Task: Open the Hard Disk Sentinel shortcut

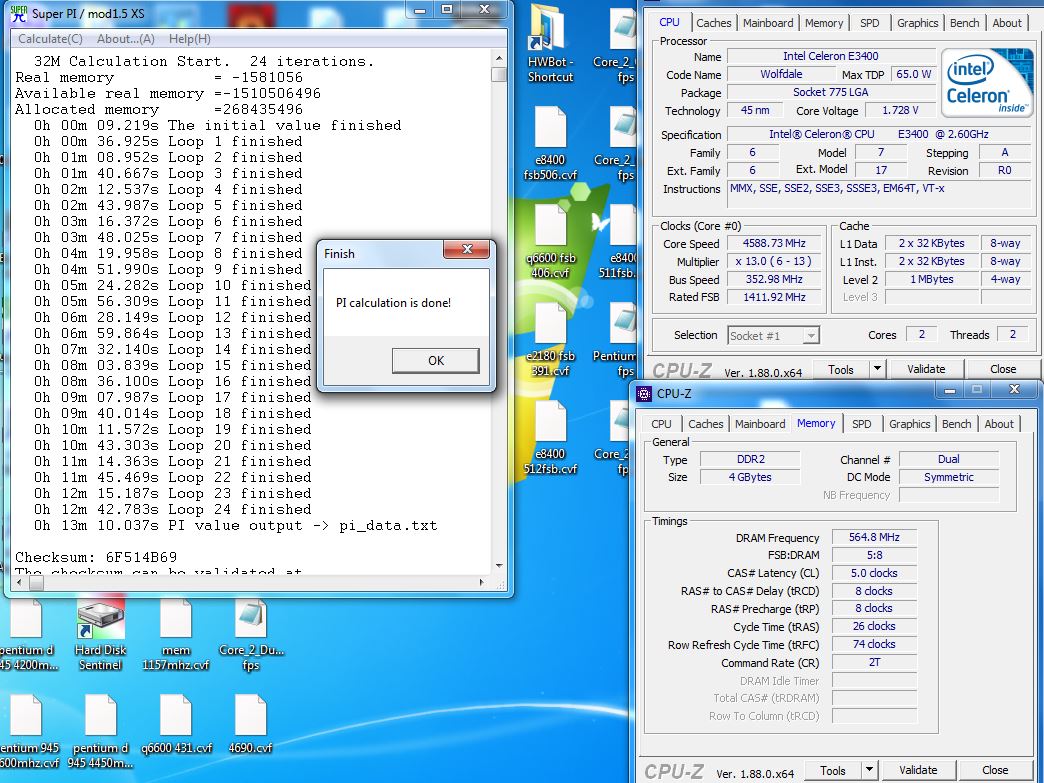Action: pyautogui.click(x=100, y=634)
